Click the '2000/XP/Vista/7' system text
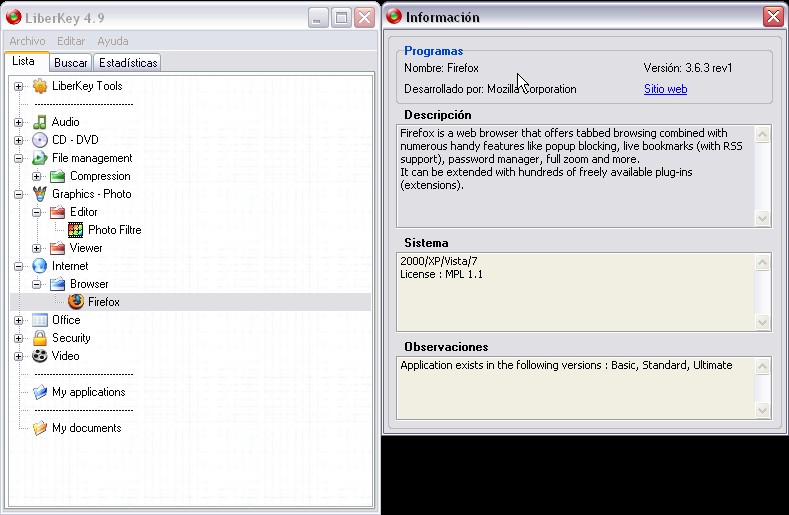 point(439,261)
